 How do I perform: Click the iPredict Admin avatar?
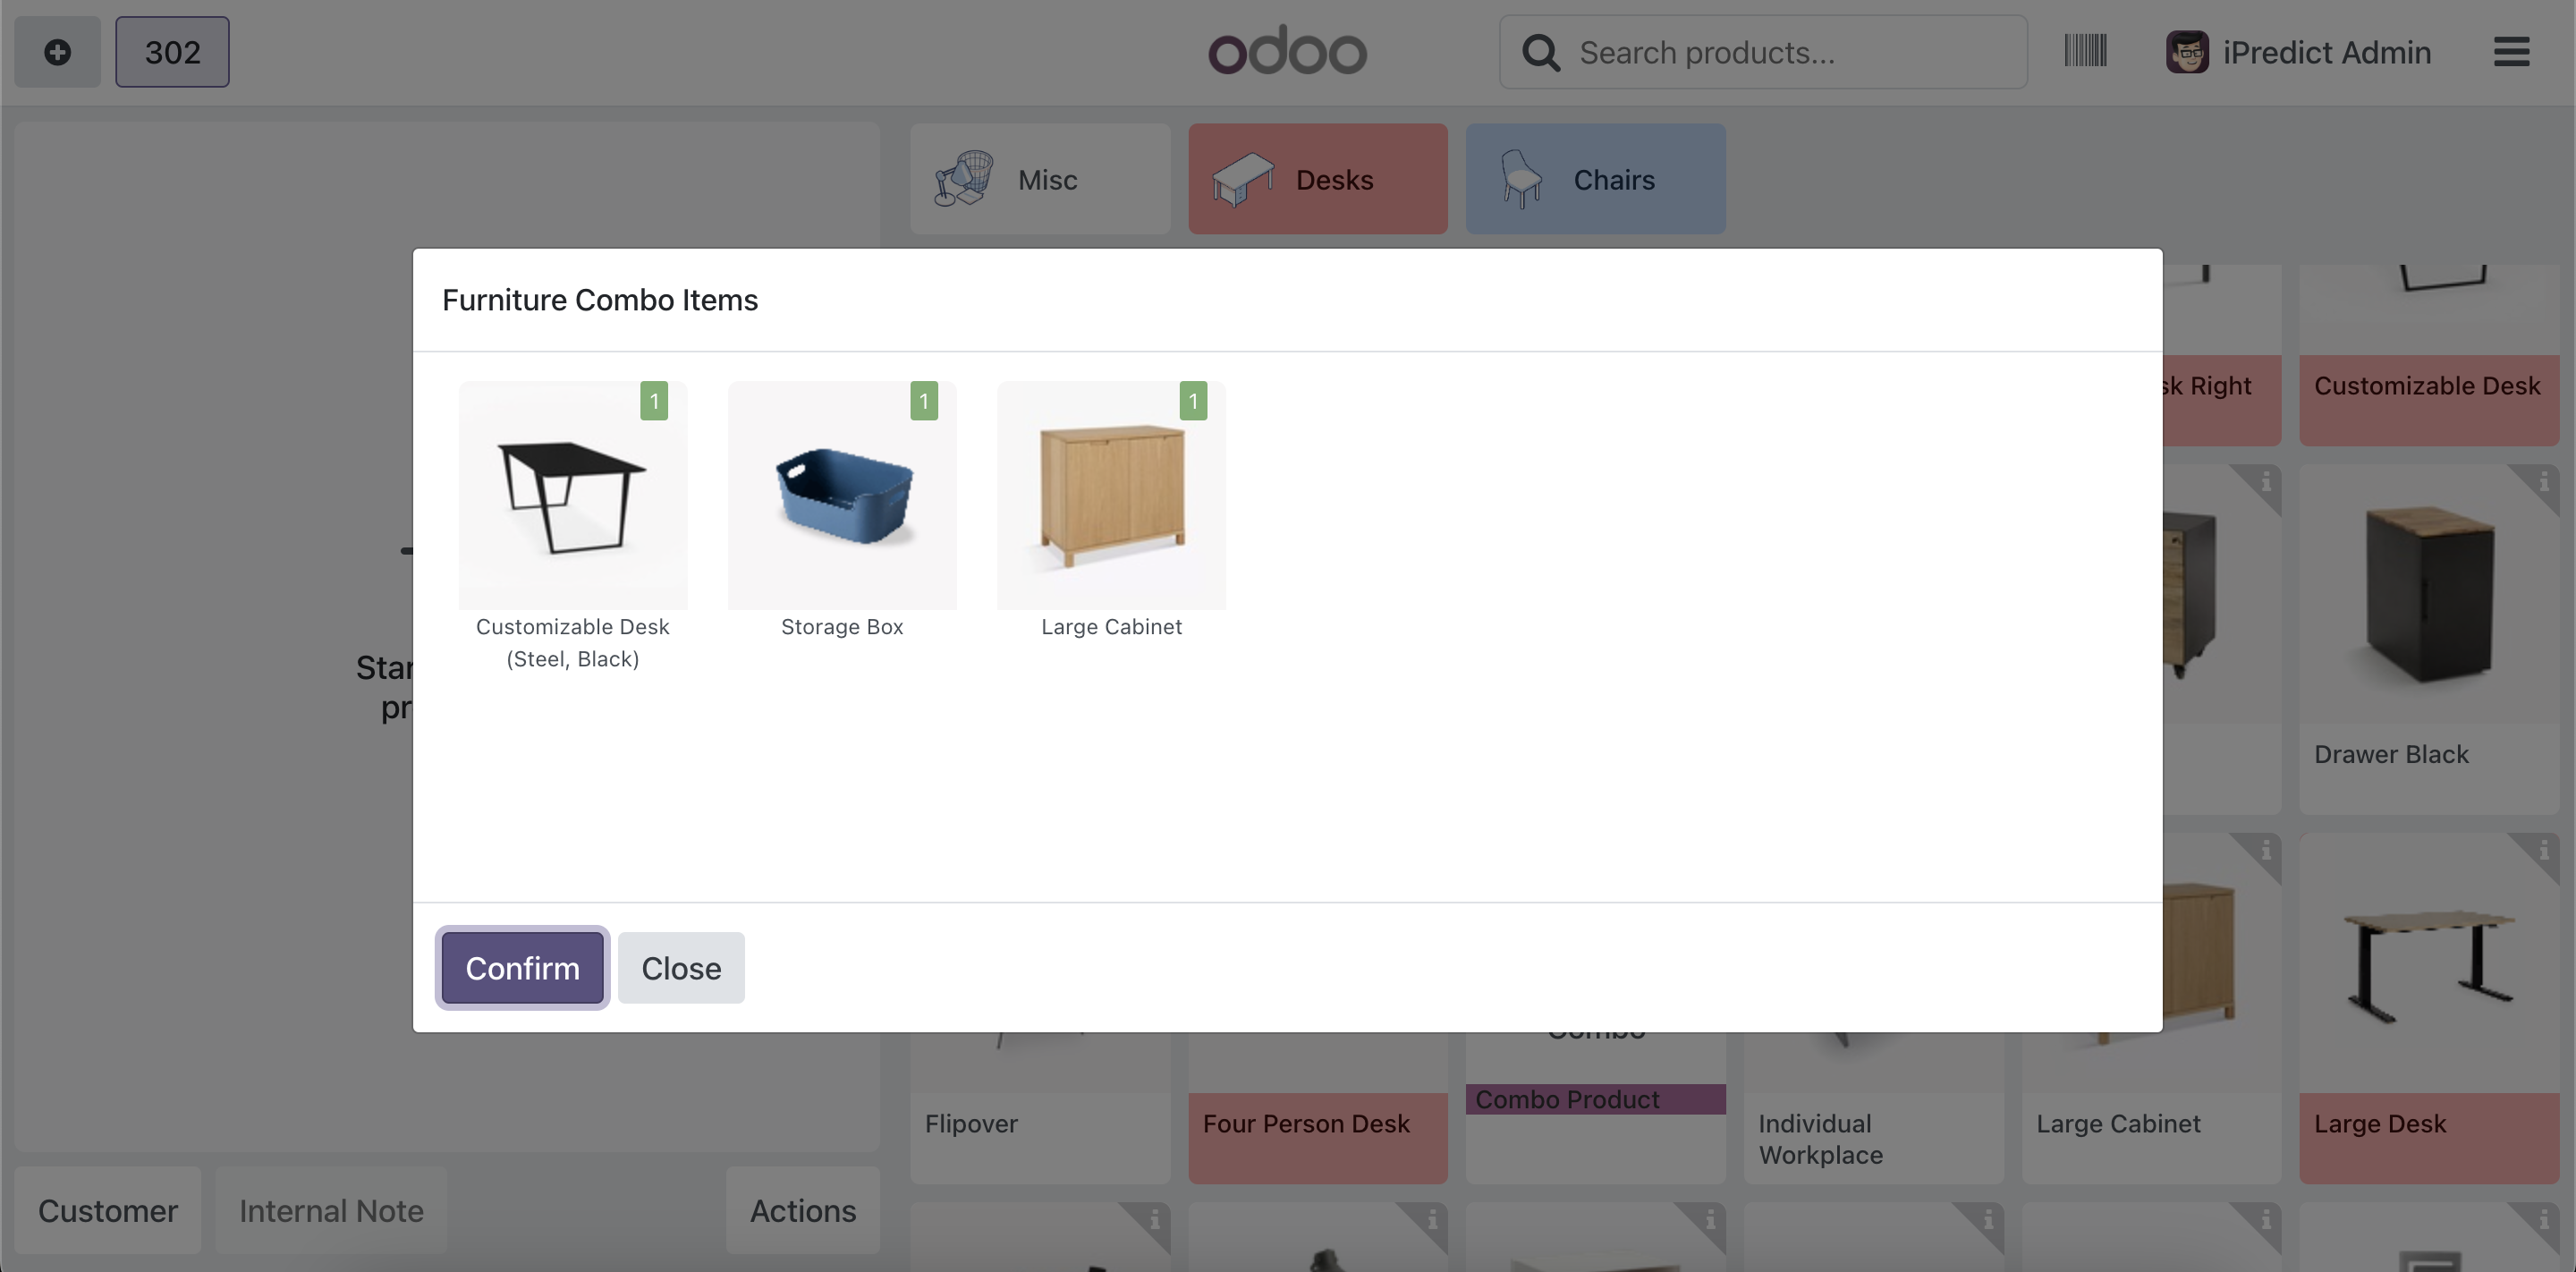click(2187, 52)
